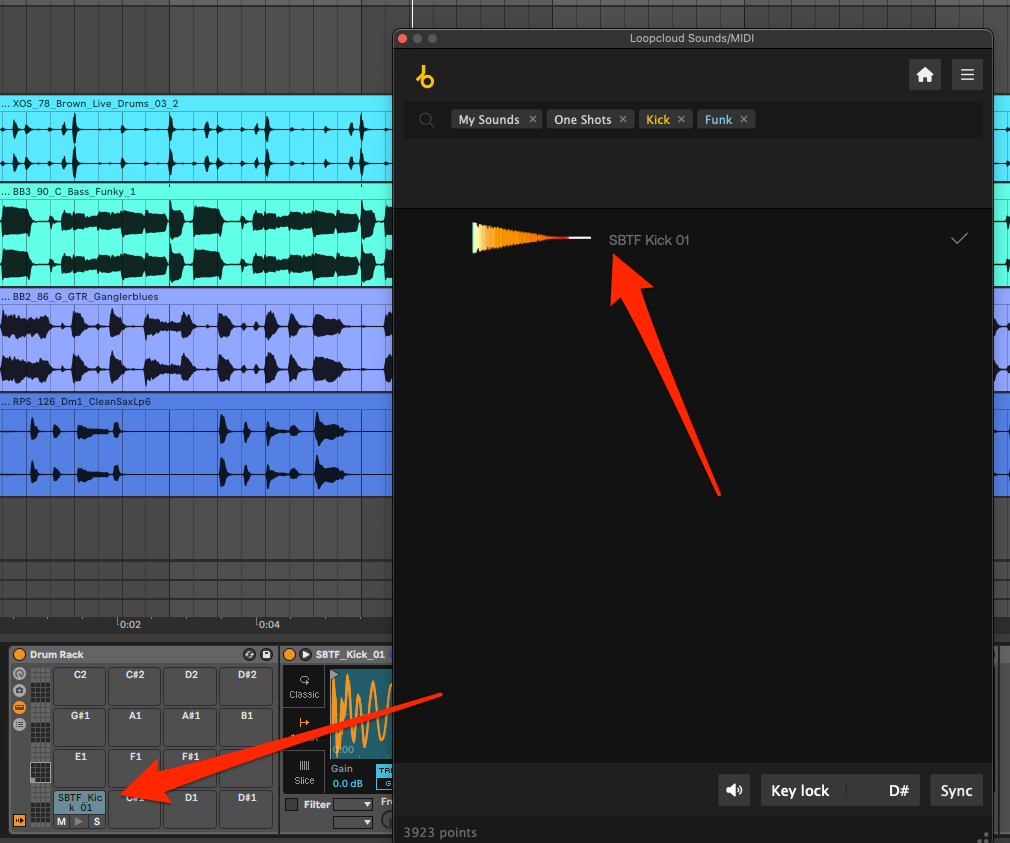Select Slice playback mode in Simpler

[x=304, y=771]
